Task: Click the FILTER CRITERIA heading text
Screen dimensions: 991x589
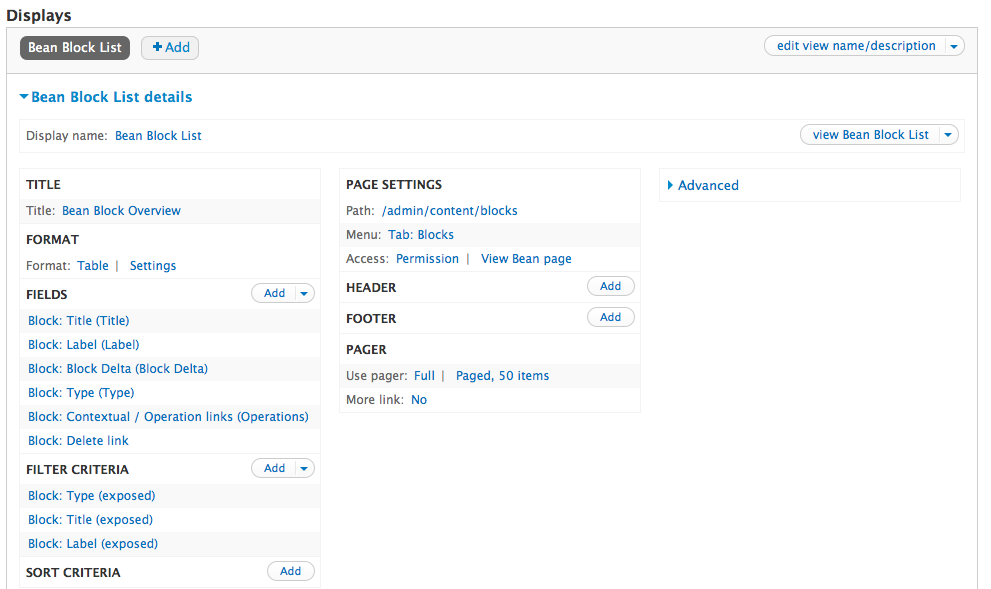Action: point(77,470)
